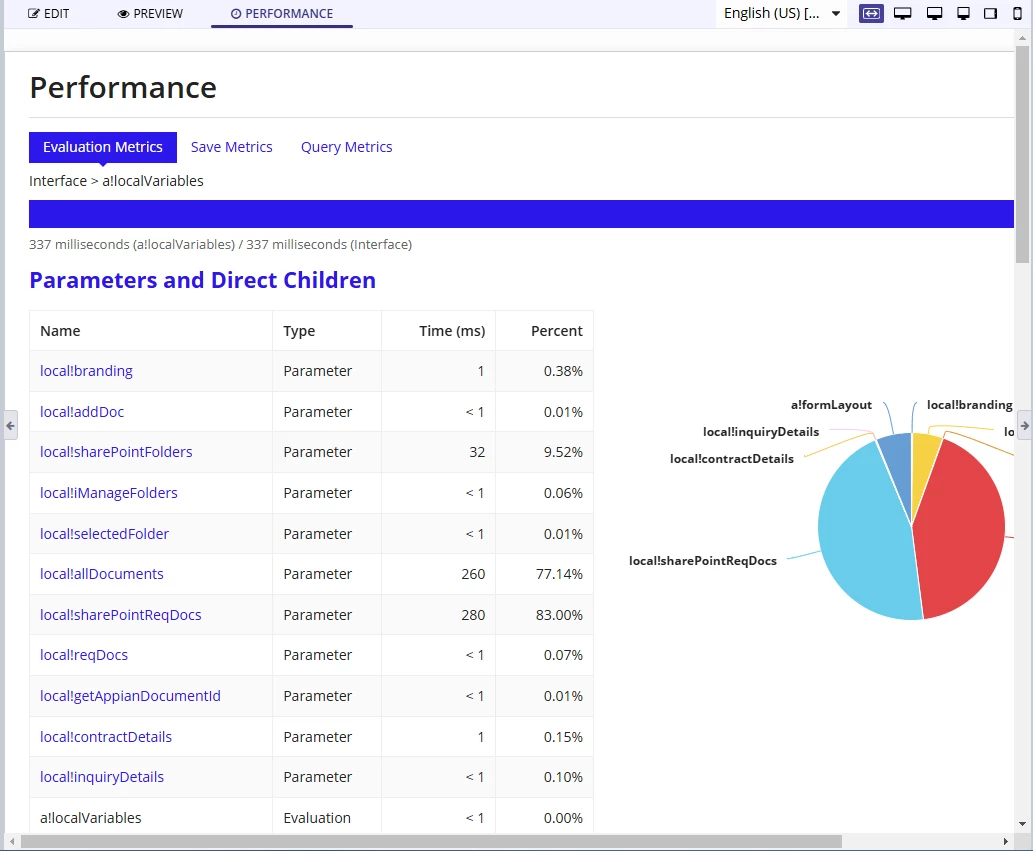Collapse left pane with the arrow handle

point(10,426)
